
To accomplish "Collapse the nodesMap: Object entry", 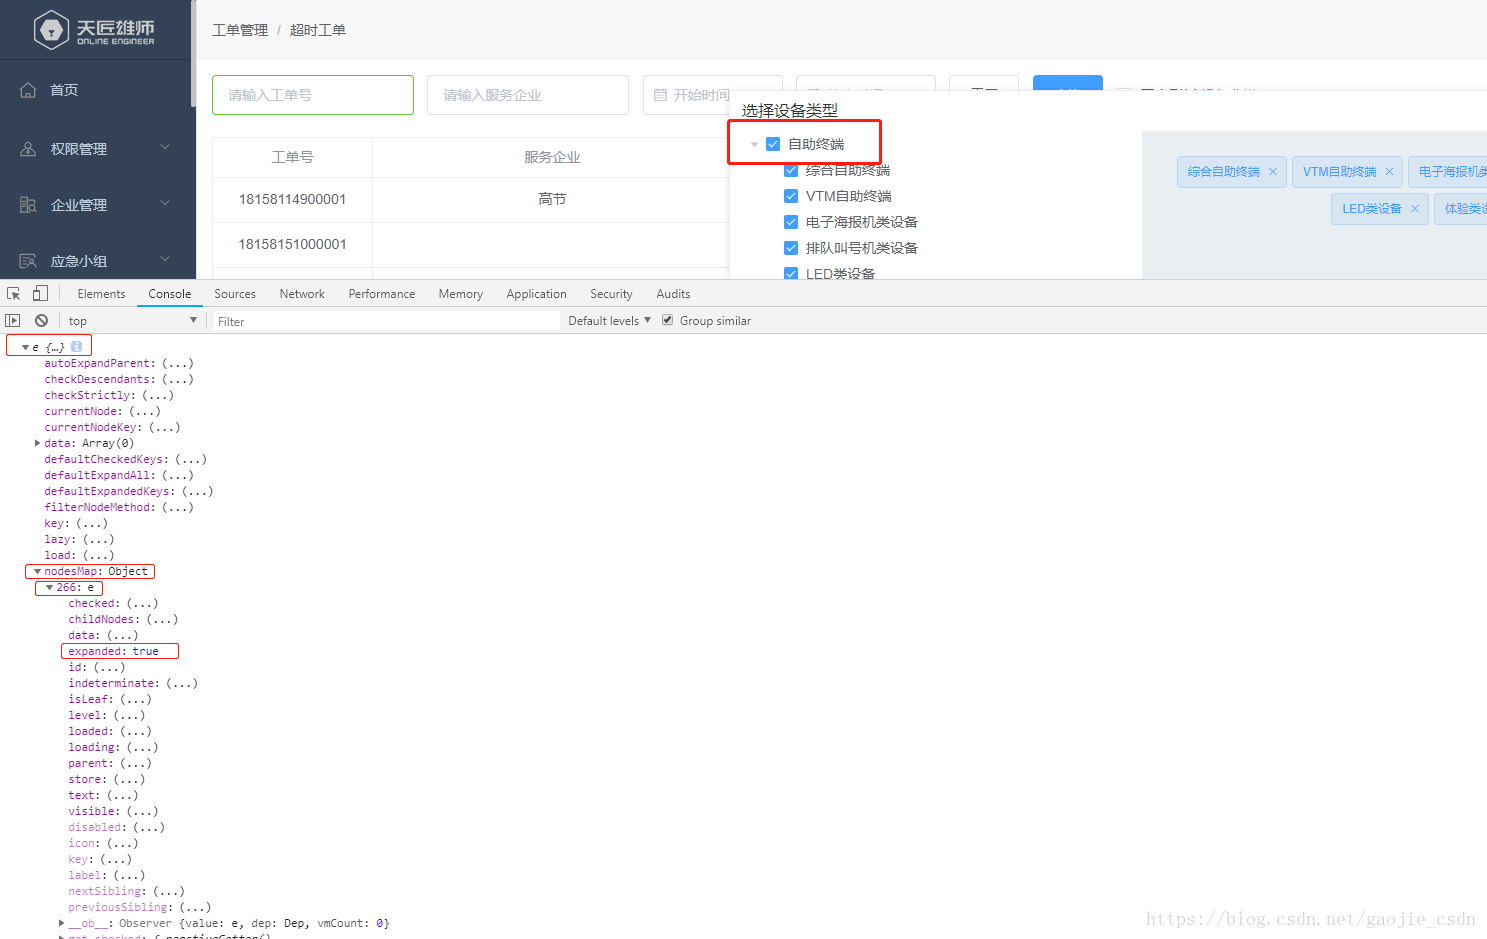I will click(x=38, y=571).
